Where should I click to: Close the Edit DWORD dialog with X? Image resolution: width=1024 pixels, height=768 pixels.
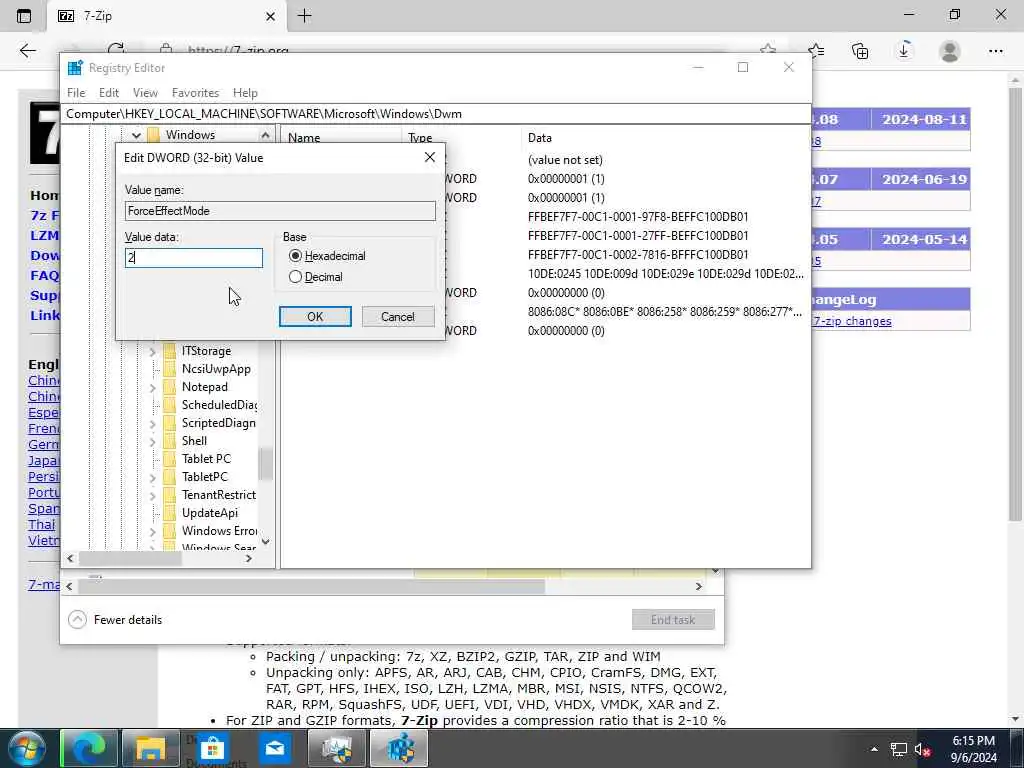[x=430, y=157]
